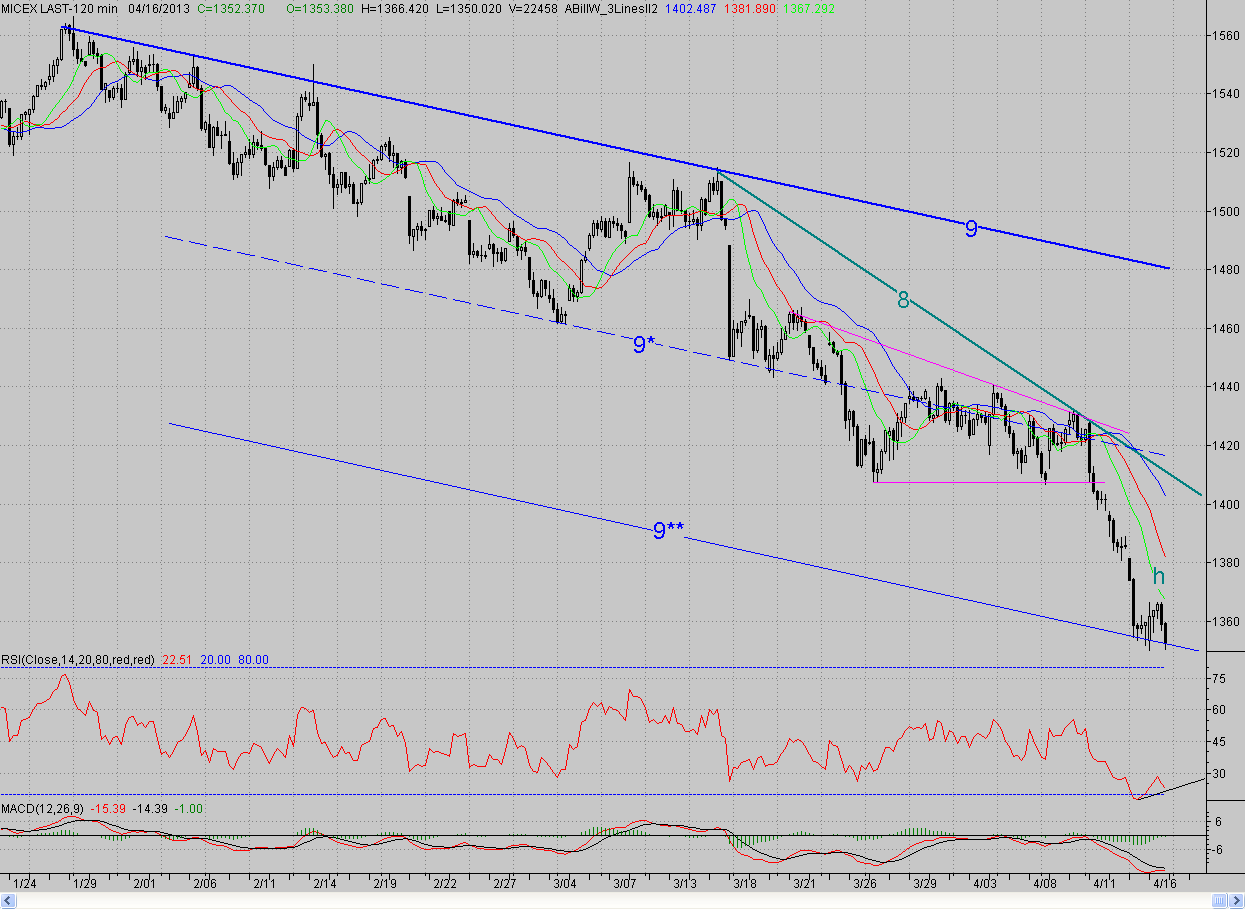Click the RSI current value "22.51"
This screenshot has width=1245, height=909.
point(176,659)
